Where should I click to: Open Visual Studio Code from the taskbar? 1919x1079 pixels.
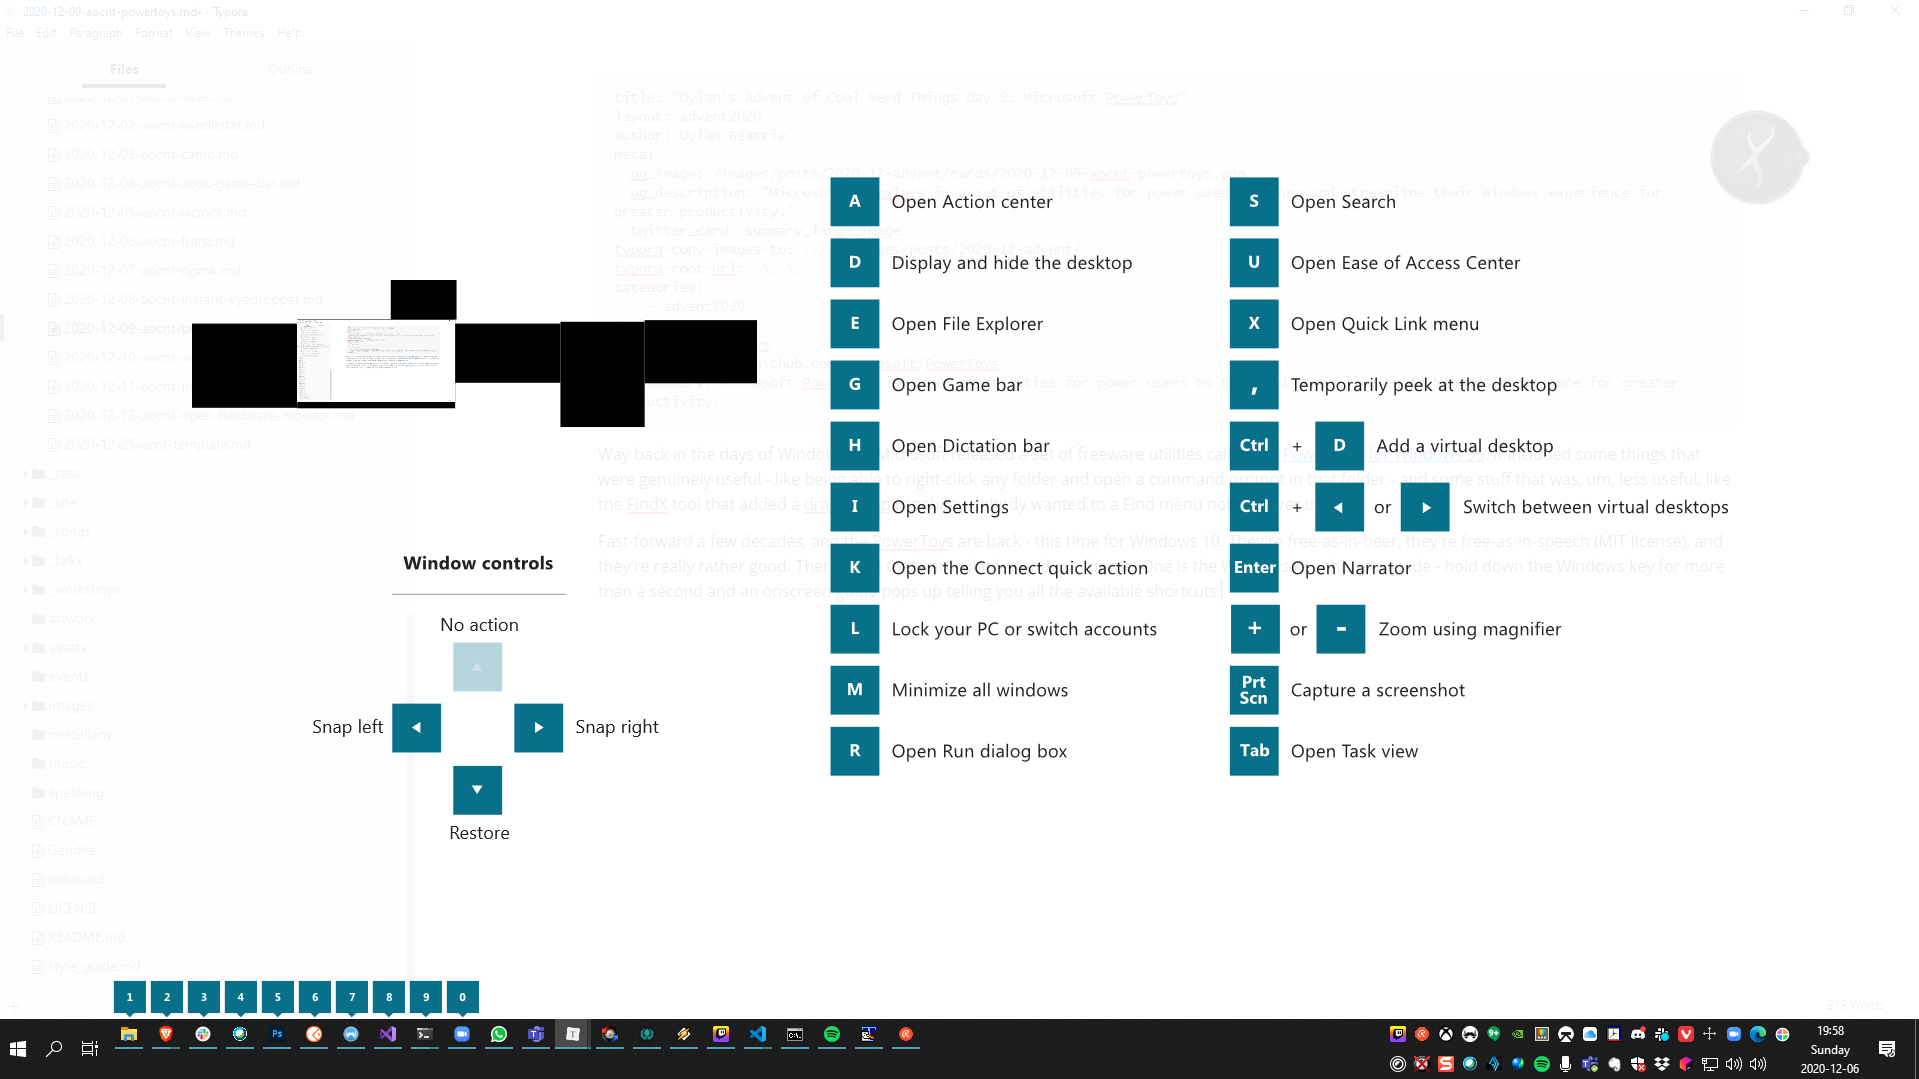(x=758, y=1034)
